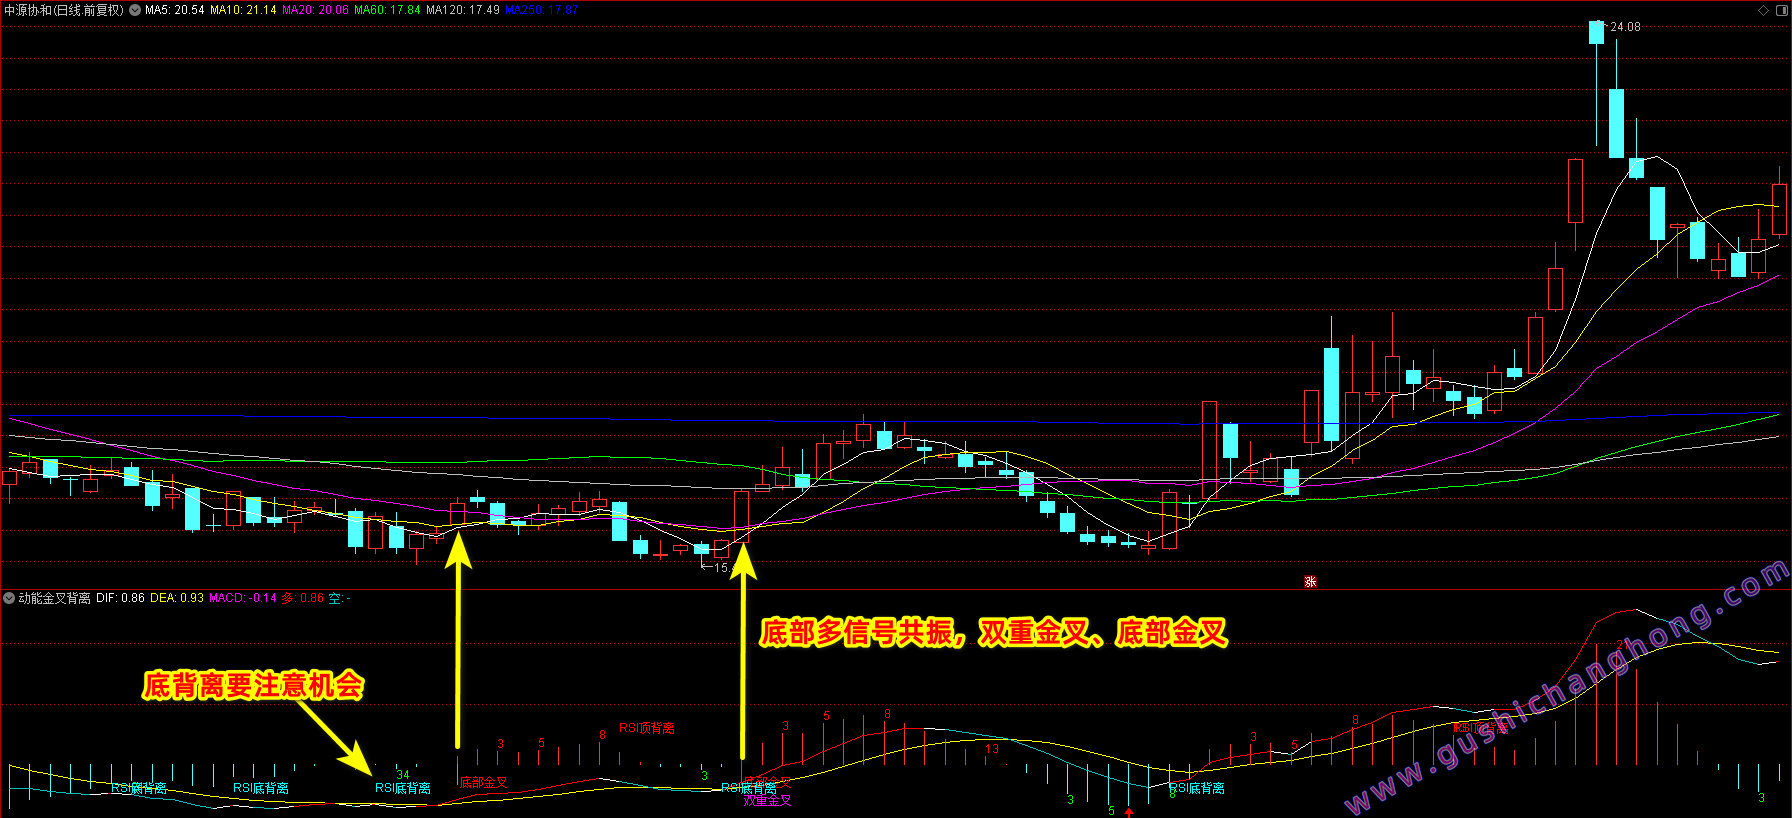
Task: Expand the 动能金叉背离 indicator dropdown arrow
Action: (x=9, y=598)
